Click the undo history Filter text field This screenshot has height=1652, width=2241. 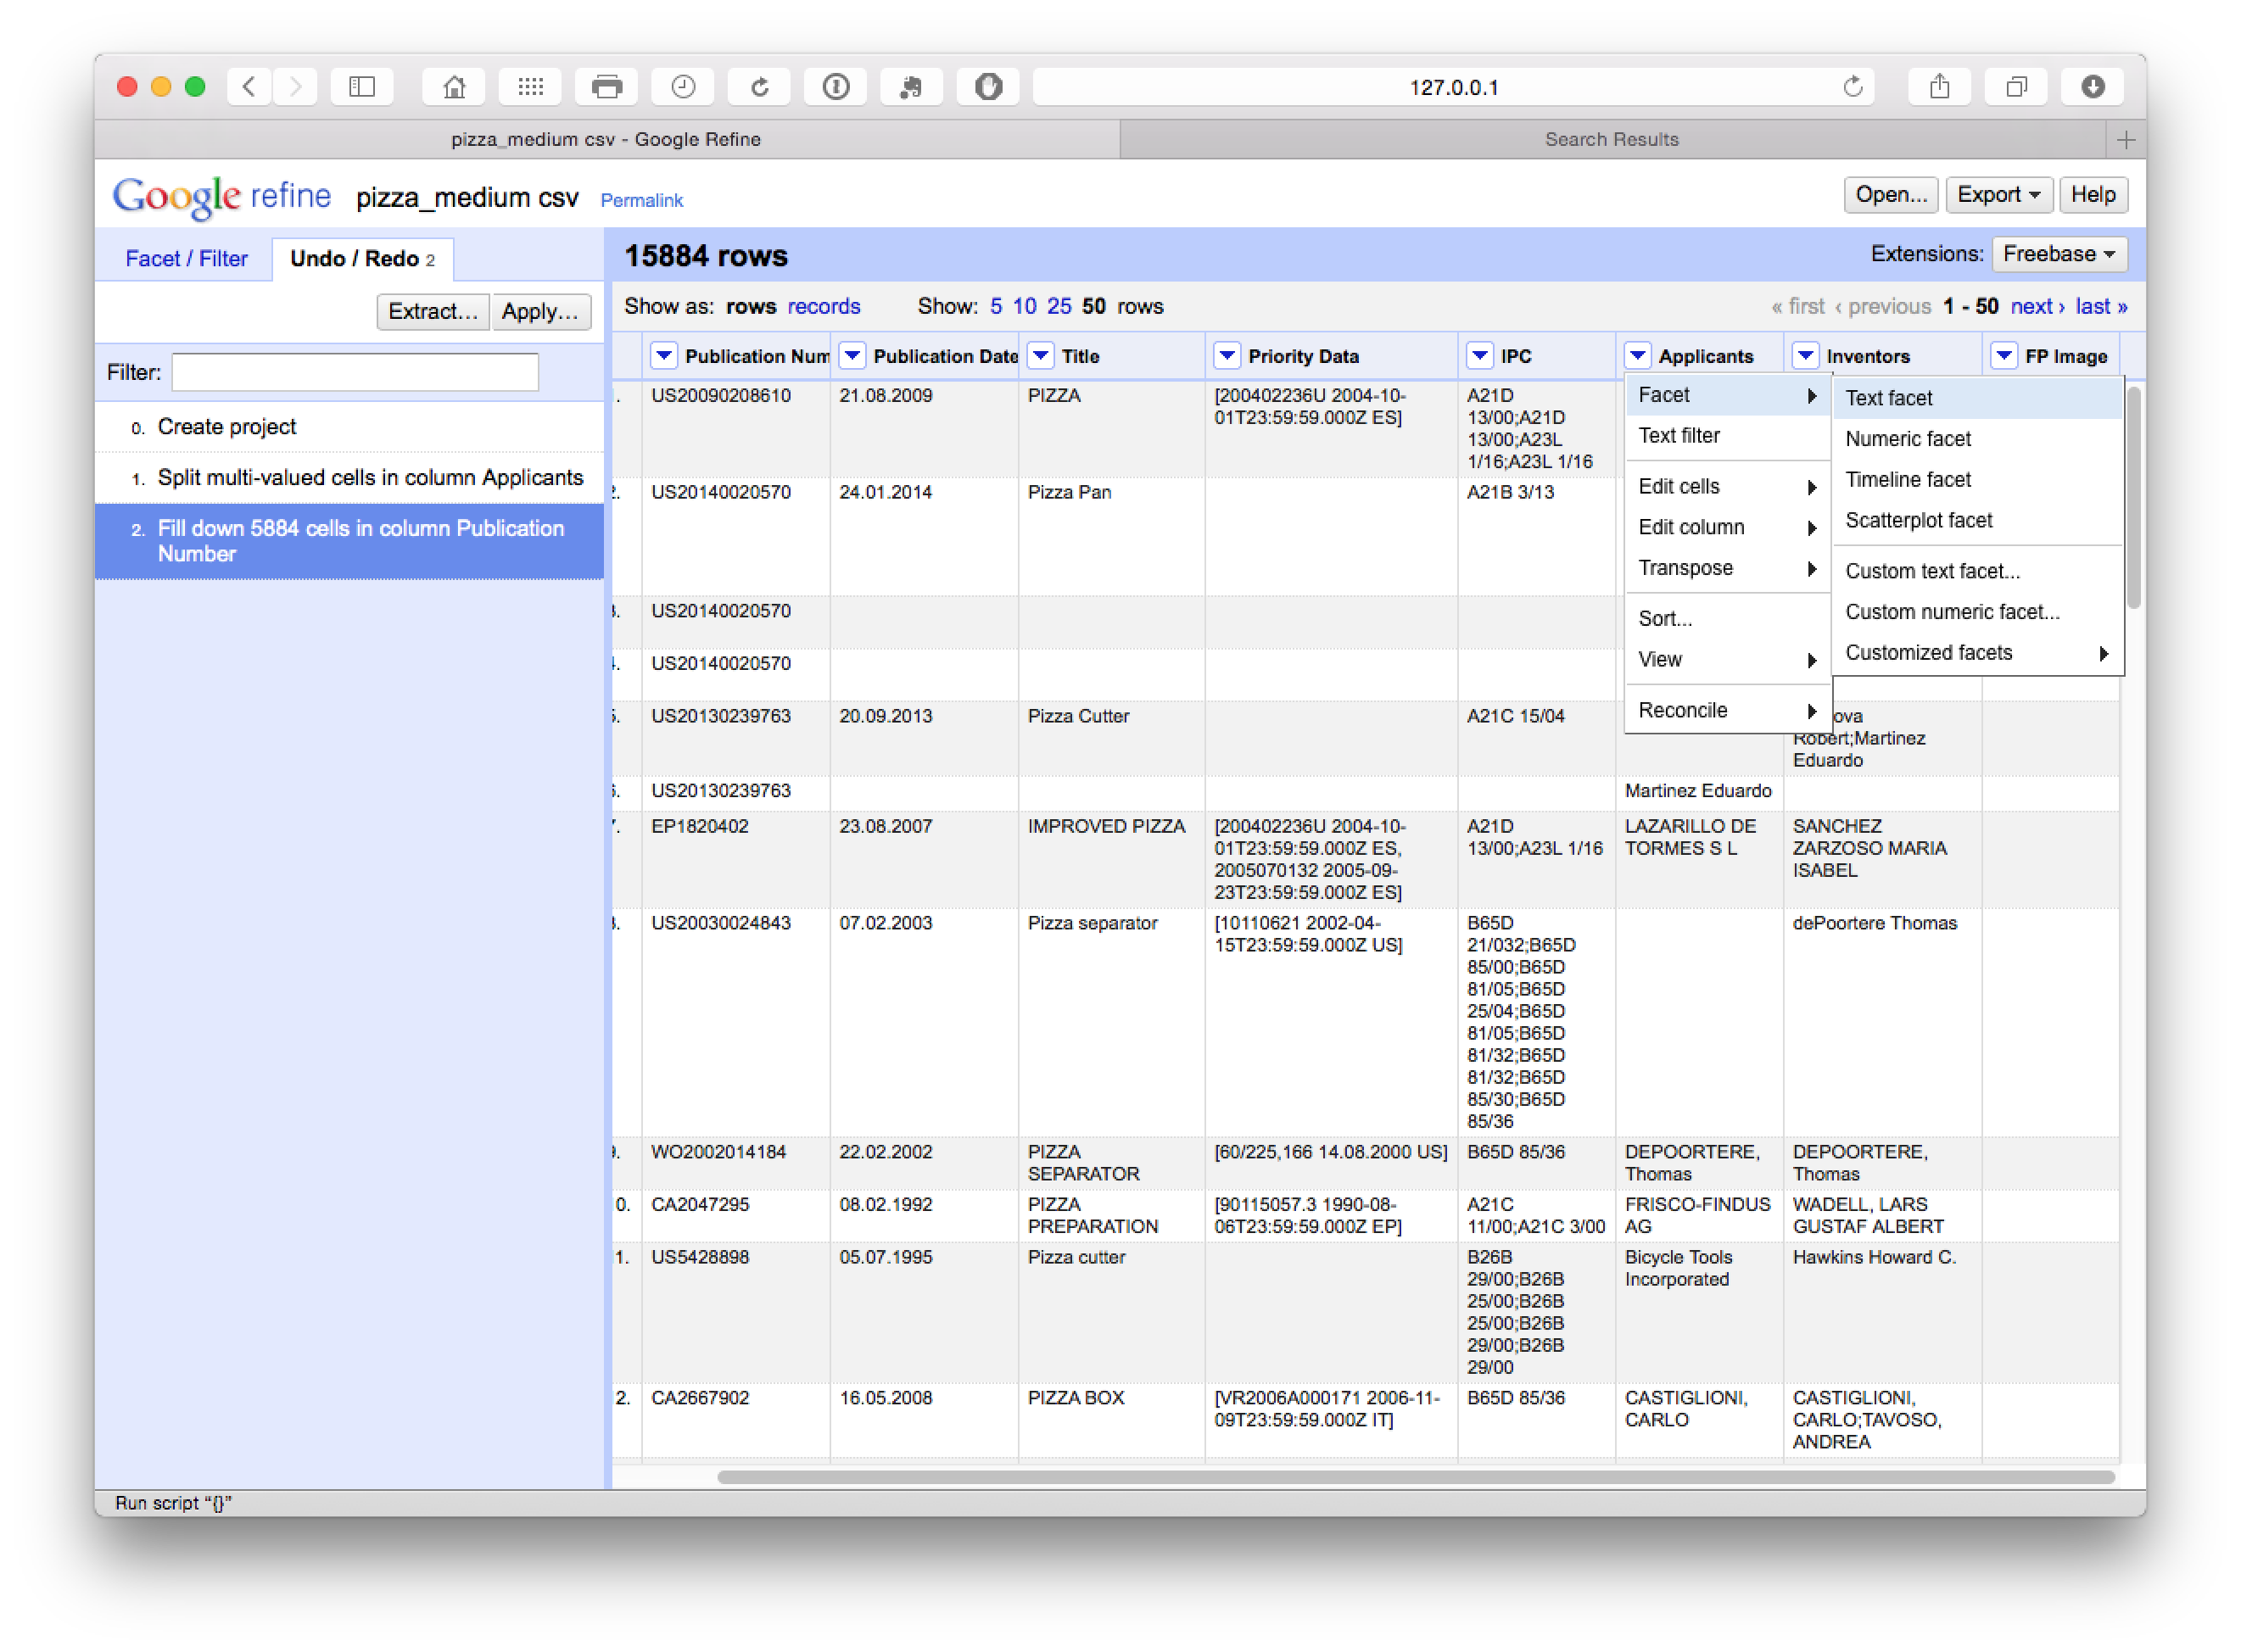[355, 372]
